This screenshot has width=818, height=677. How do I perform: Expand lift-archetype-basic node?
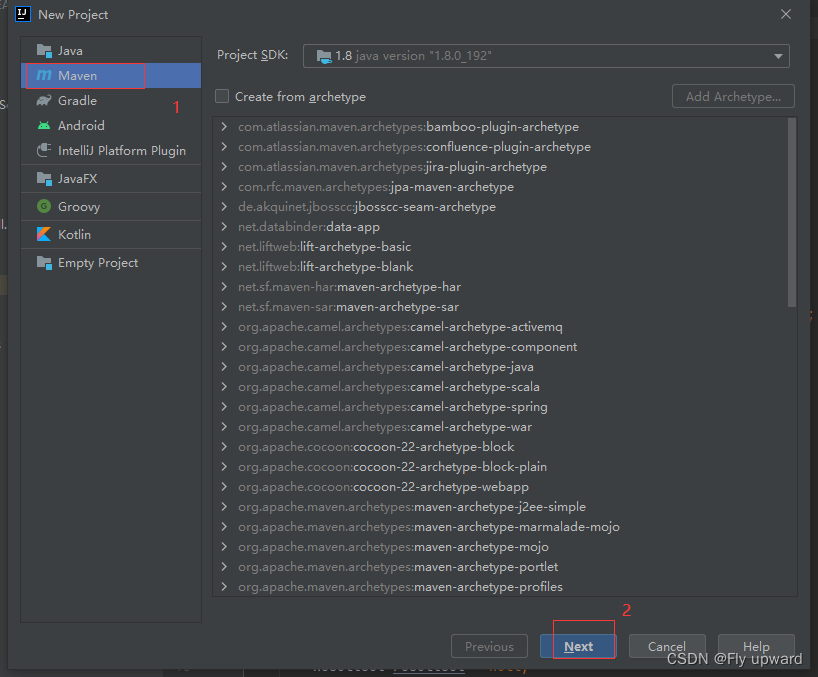pyautogui.click(x=224, y=247)
